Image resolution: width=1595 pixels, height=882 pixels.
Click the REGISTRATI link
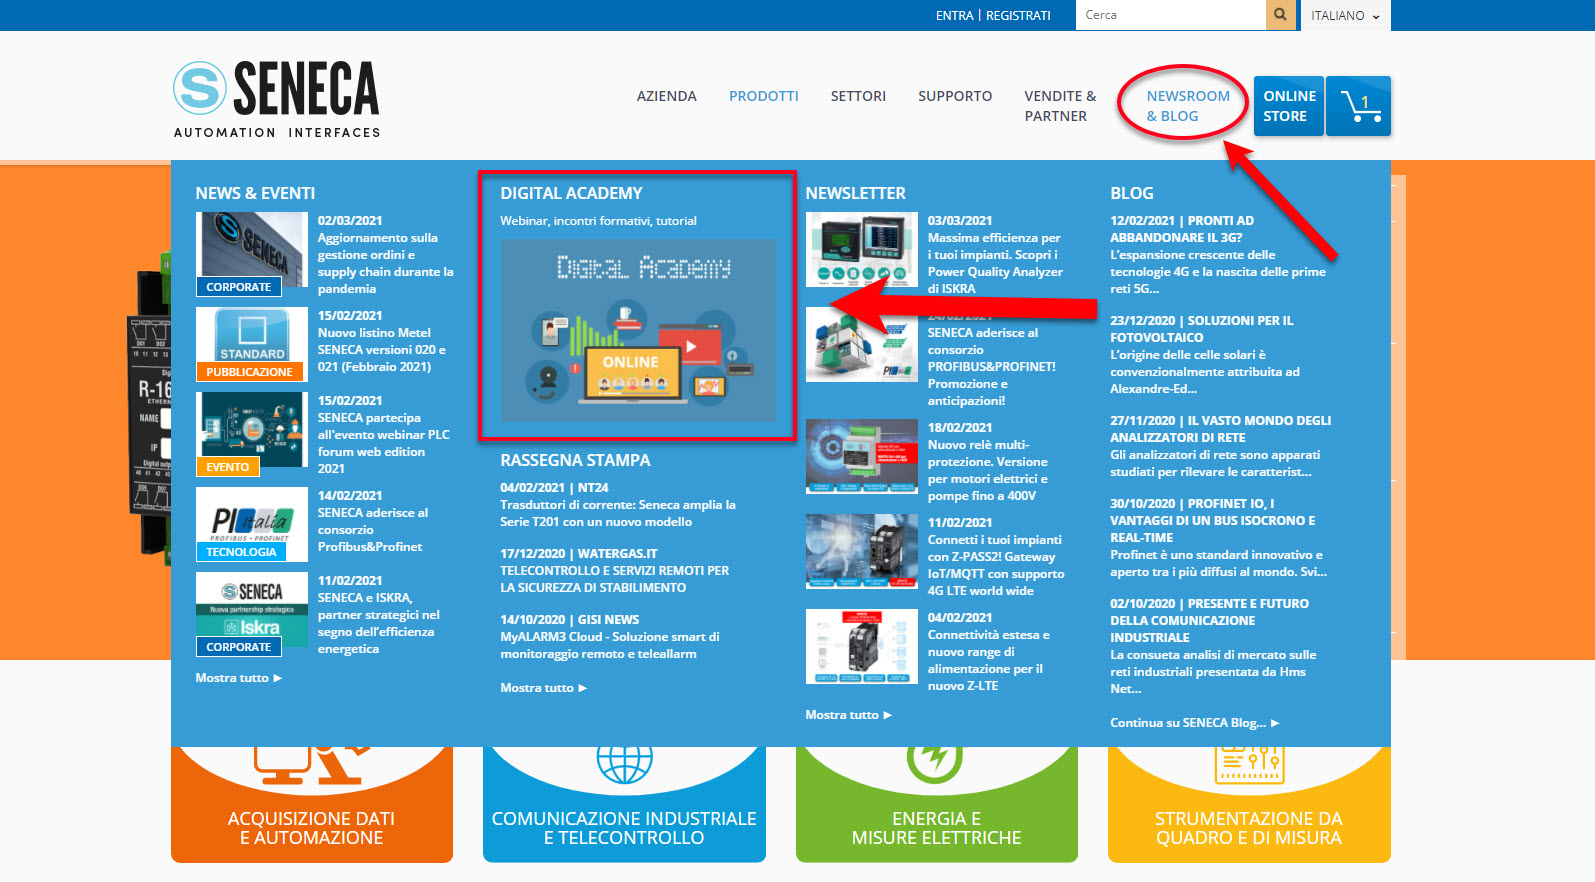pyautogui.click(x=1018, y=15)
